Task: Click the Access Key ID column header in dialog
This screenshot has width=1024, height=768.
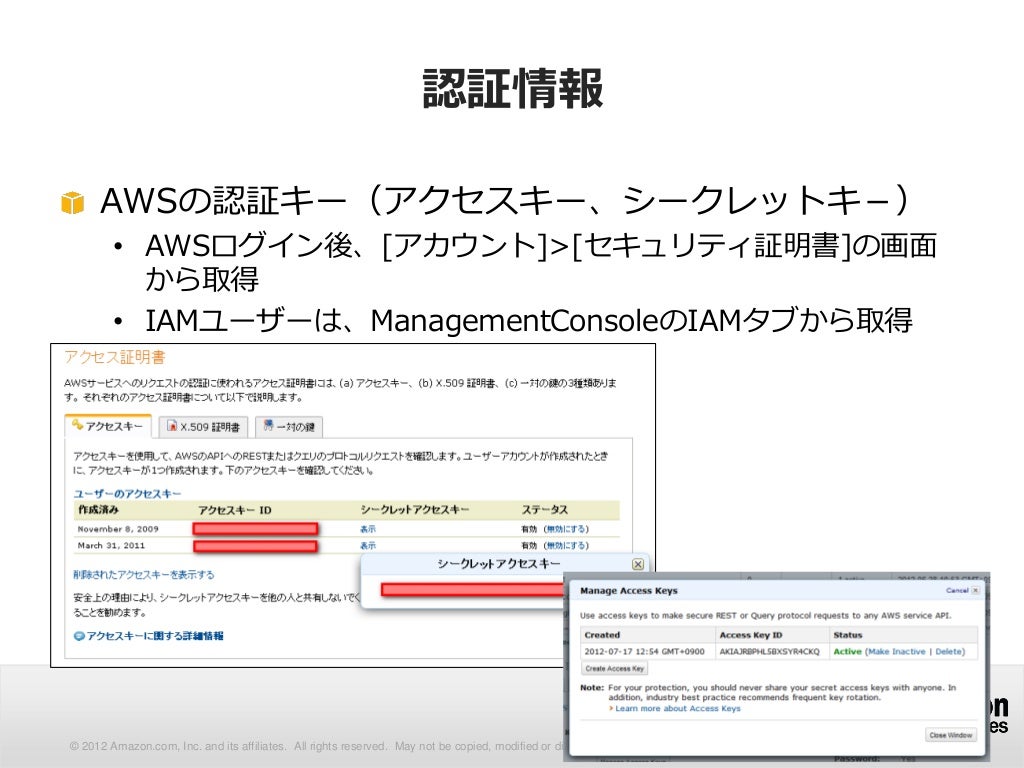Action: click(x=750, y=635)
